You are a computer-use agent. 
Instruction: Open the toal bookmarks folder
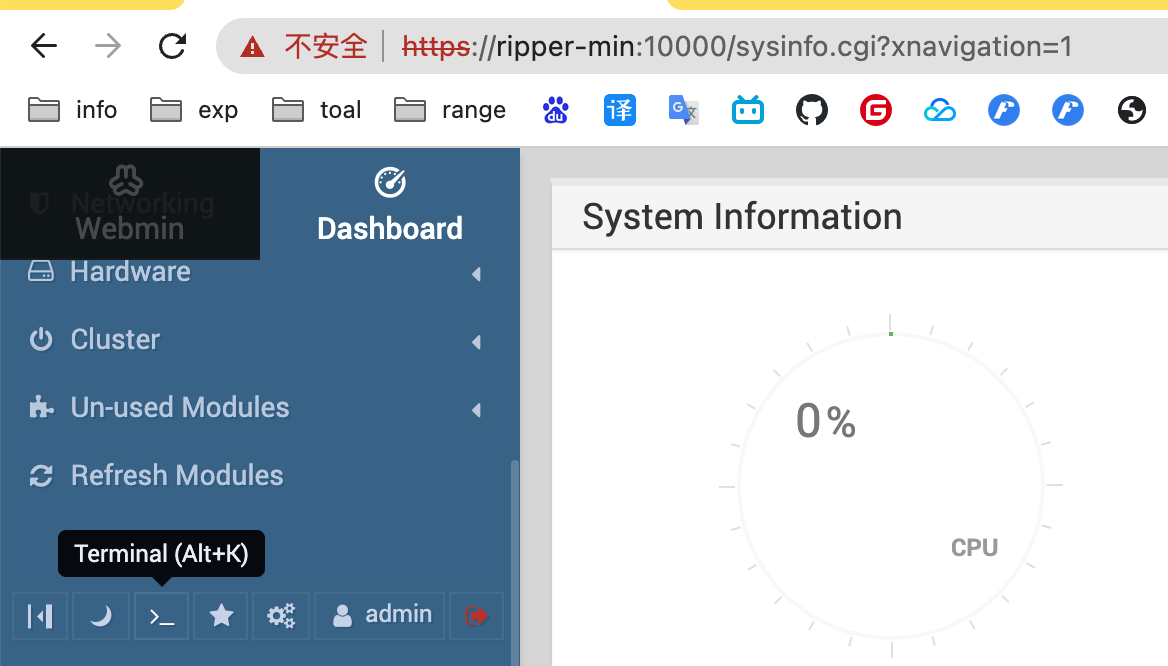317,110
